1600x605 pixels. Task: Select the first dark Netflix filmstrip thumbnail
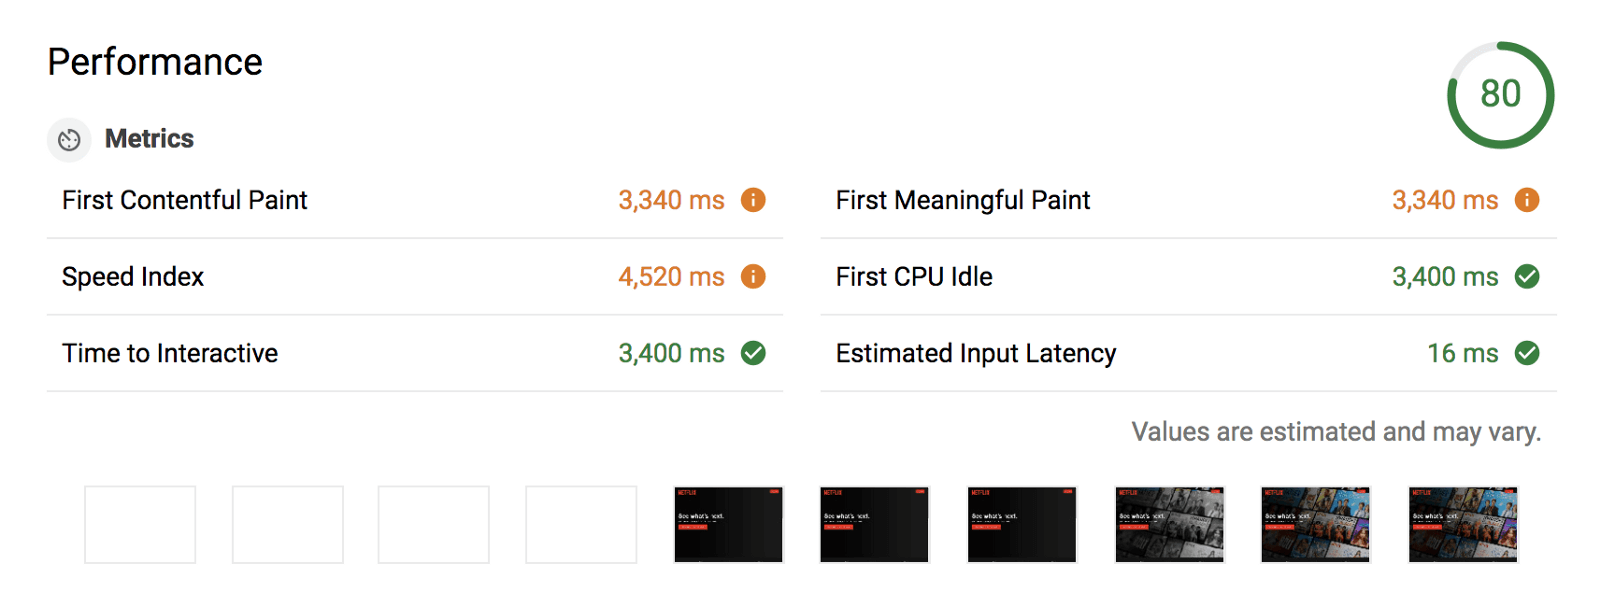(728, 525)
